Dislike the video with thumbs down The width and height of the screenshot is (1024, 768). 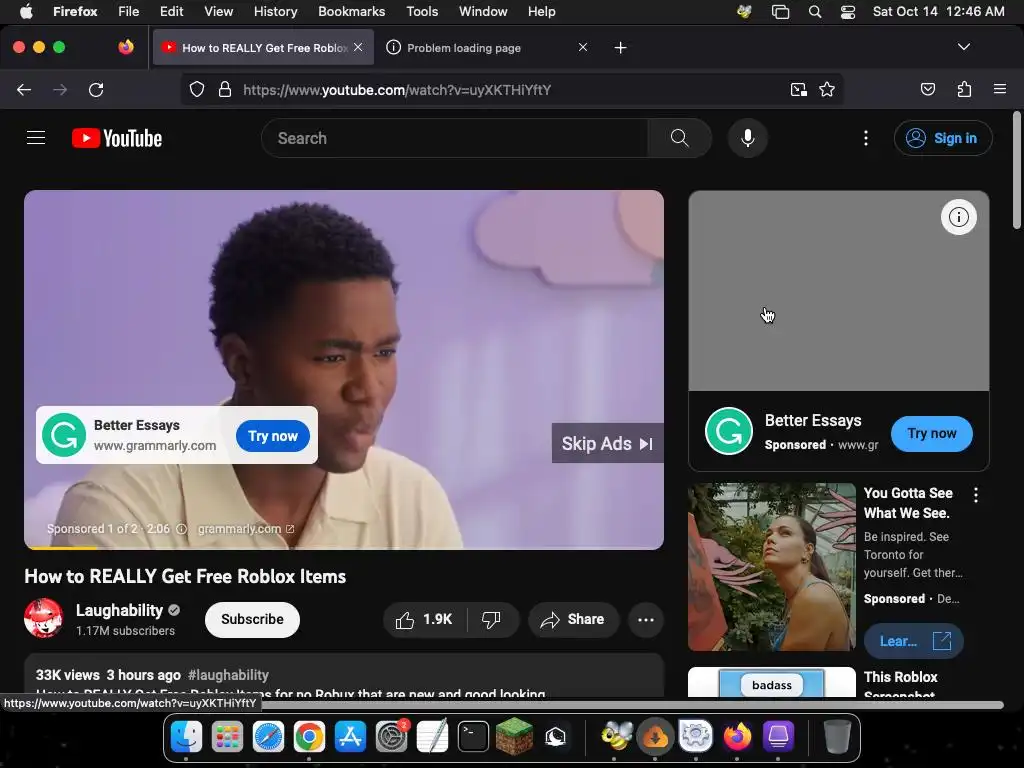491,620
